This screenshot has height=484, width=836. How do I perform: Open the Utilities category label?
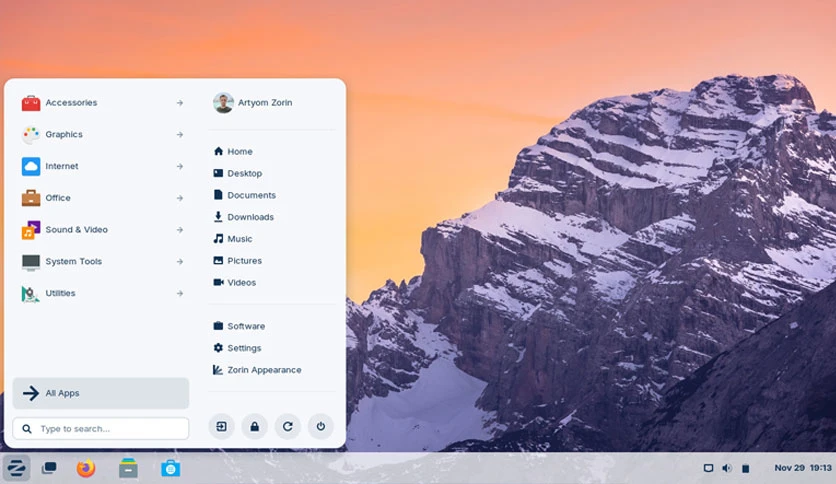click(60, 293)
